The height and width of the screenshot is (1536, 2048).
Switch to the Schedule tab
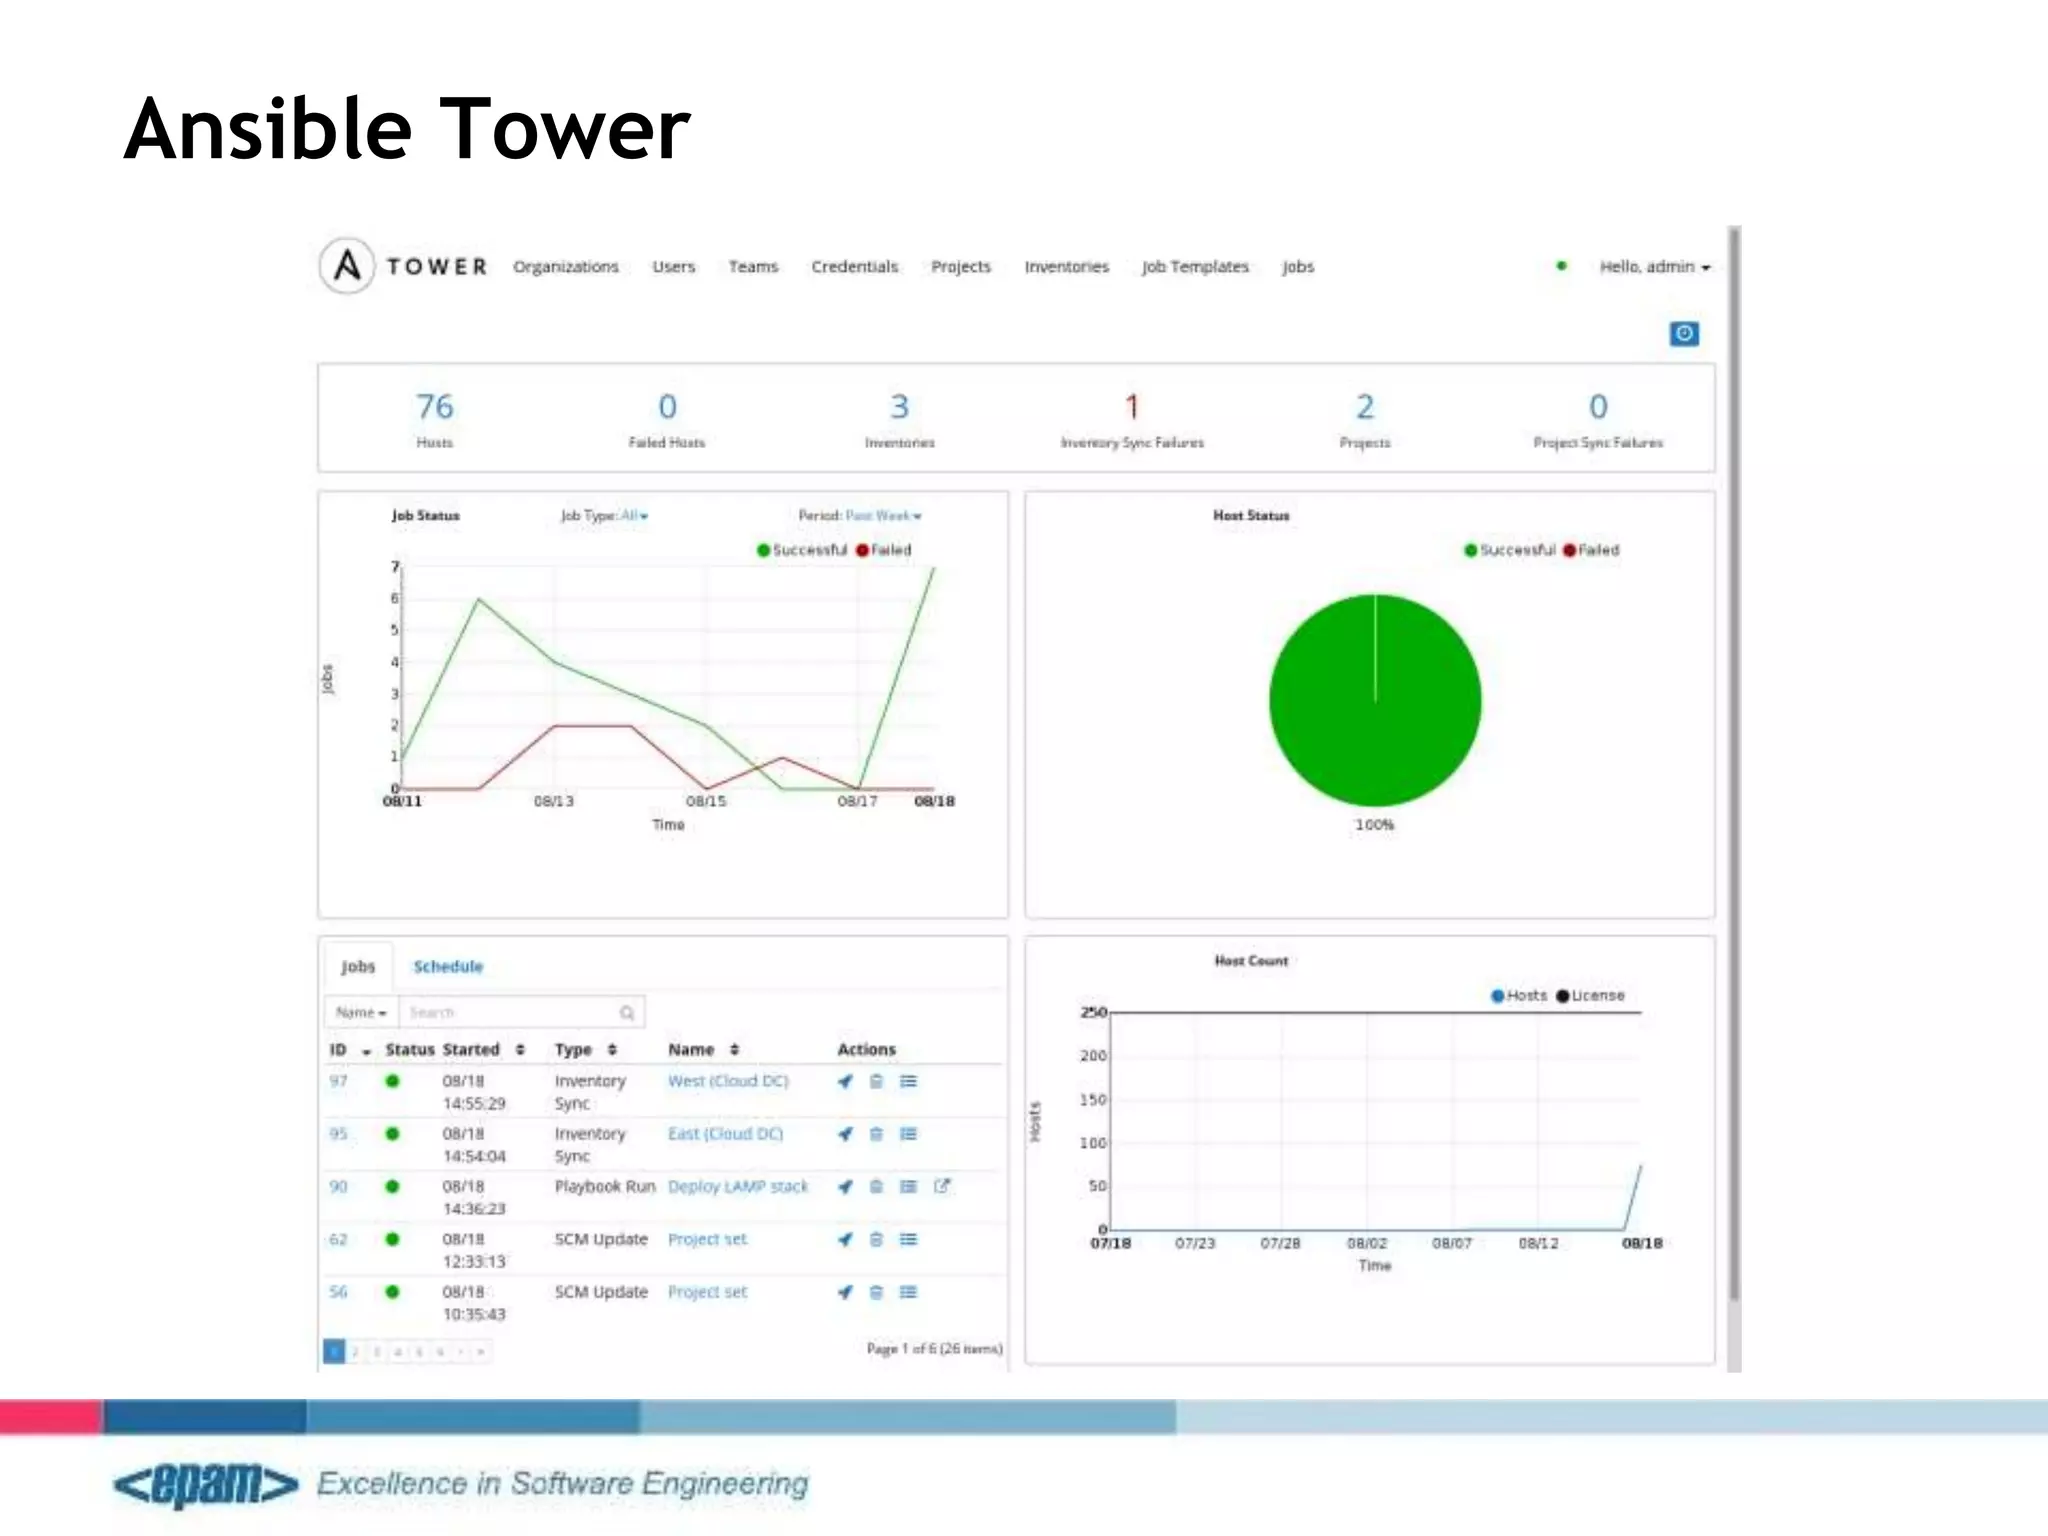(x=448, y=967)
